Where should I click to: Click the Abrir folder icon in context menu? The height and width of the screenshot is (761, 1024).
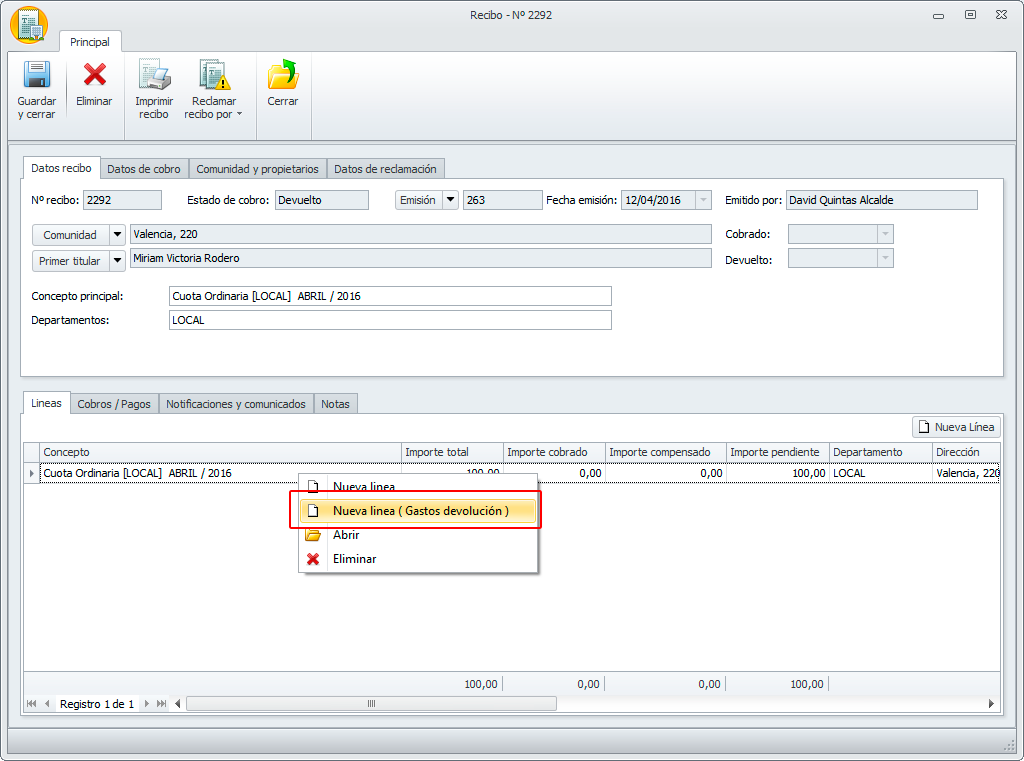tap(313, 535)
